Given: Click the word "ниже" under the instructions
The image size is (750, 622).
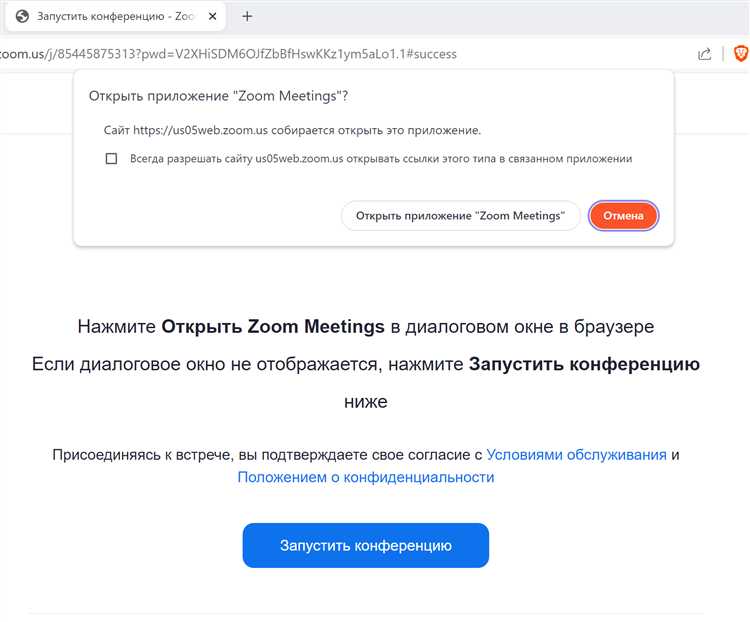Looking at the screenshot, I should click(x=365, y=402).
